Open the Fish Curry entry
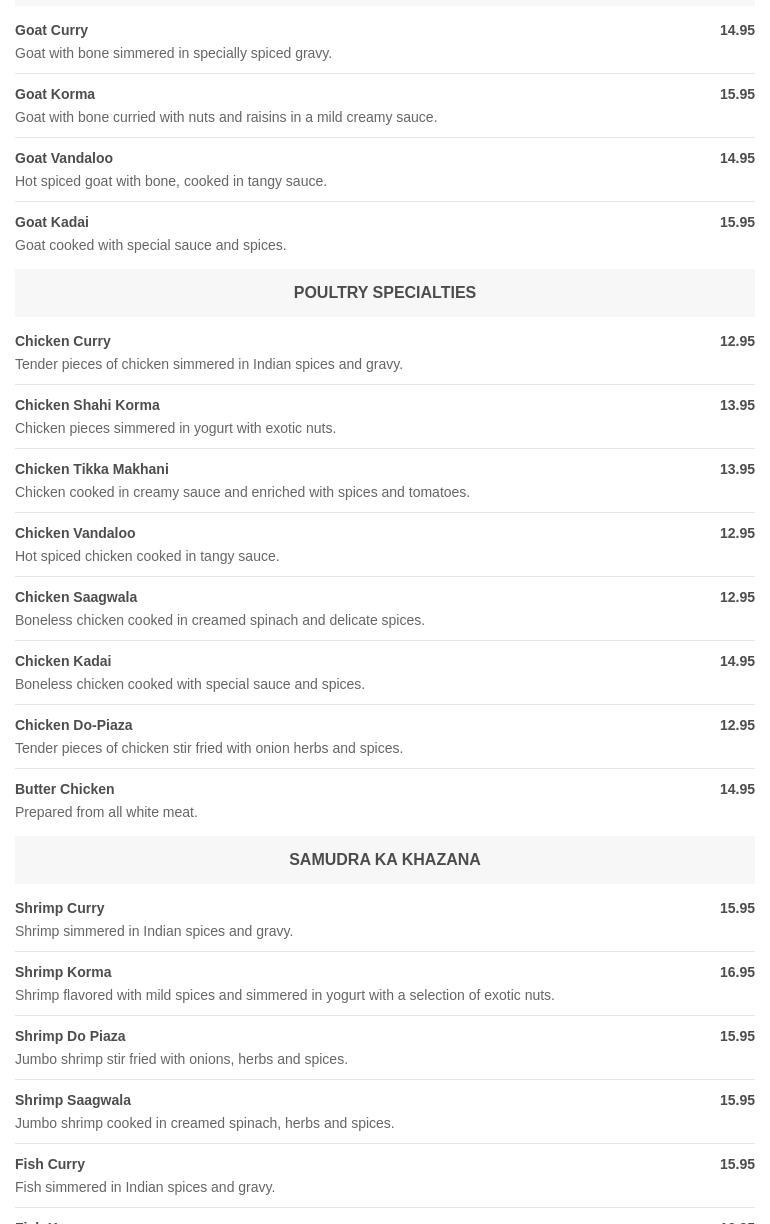 coord(50,1164)
